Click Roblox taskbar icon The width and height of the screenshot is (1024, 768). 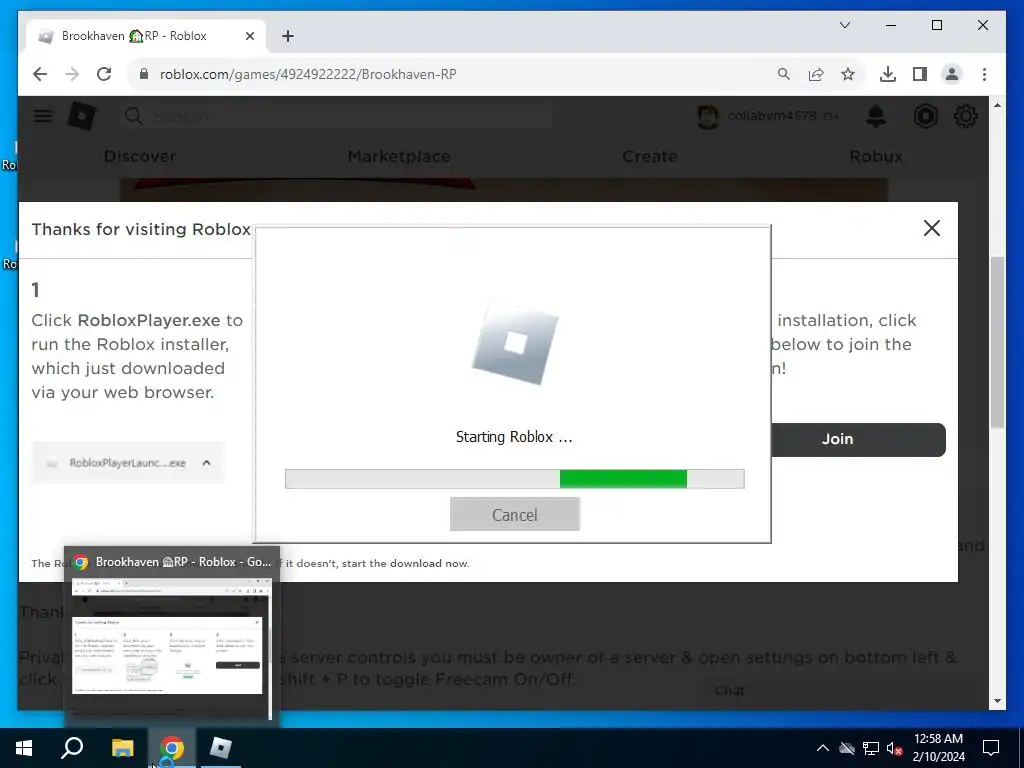(x=221, y=748)
